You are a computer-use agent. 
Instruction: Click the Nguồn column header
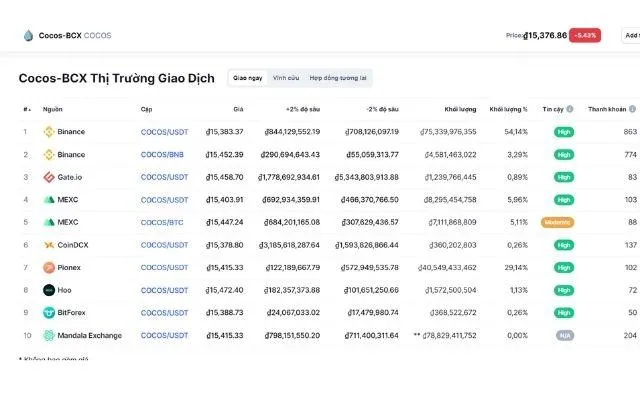point(53,109)
